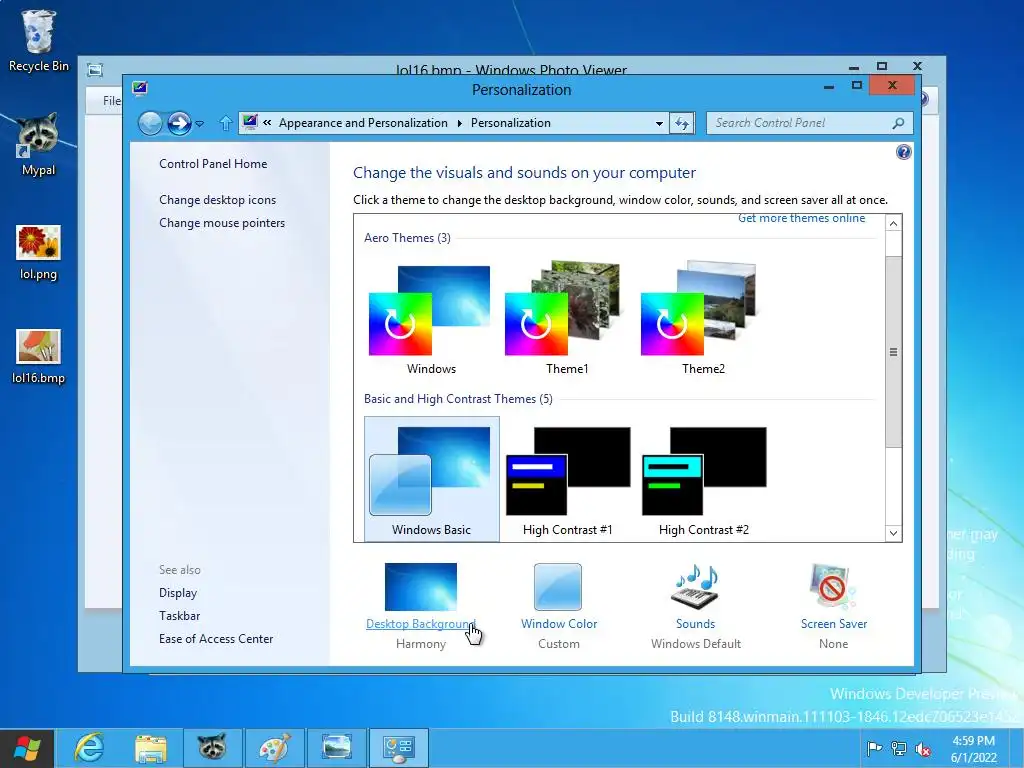Click the Desktop Background preview icon
1024x768 pixels.
421,586
